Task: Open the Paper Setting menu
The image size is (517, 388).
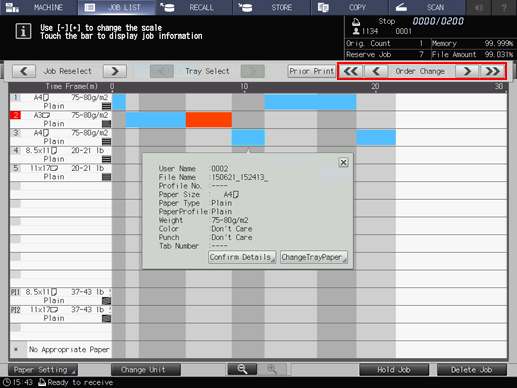Action: 43,370
